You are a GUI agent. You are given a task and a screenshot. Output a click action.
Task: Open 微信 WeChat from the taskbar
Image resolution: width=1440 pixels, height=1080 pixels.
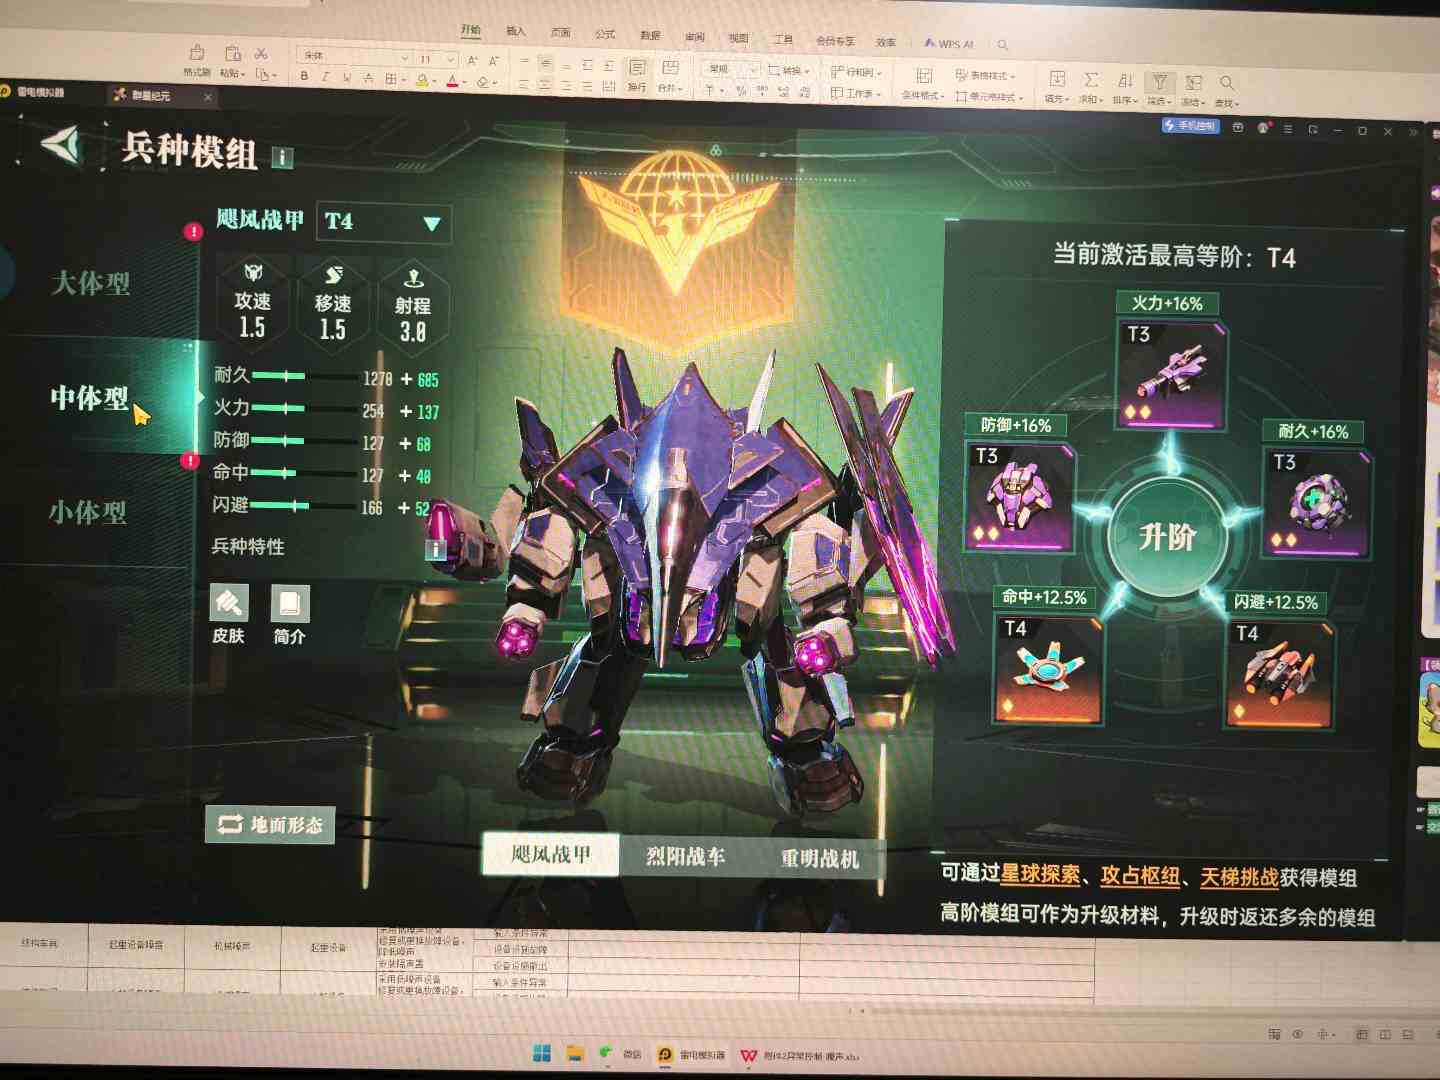point(620,1053)
